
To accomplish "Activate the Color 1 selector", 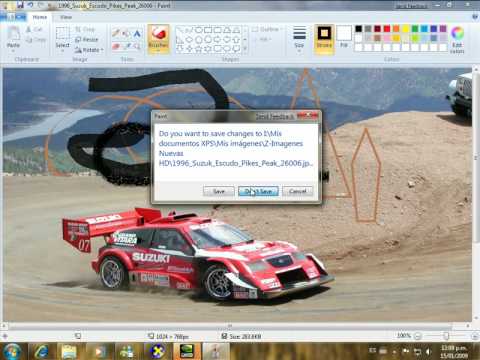I will [324, 37].
